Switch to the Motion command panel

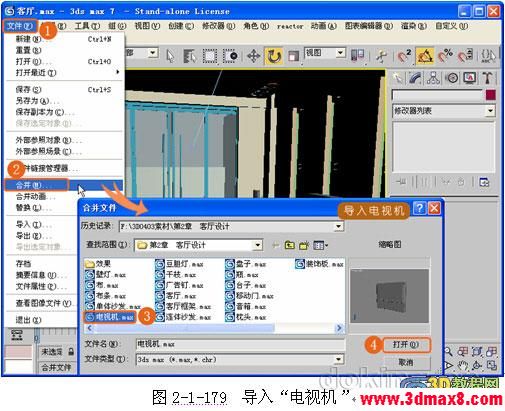click(452, 78)
